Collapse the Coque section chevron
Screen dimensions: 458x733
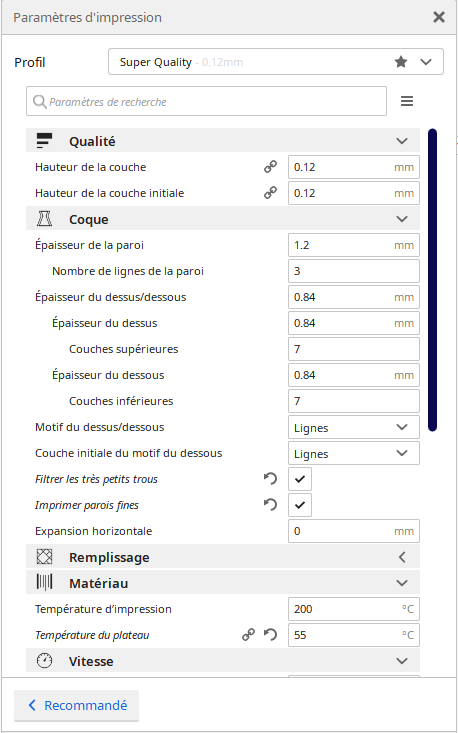(402, 219)
